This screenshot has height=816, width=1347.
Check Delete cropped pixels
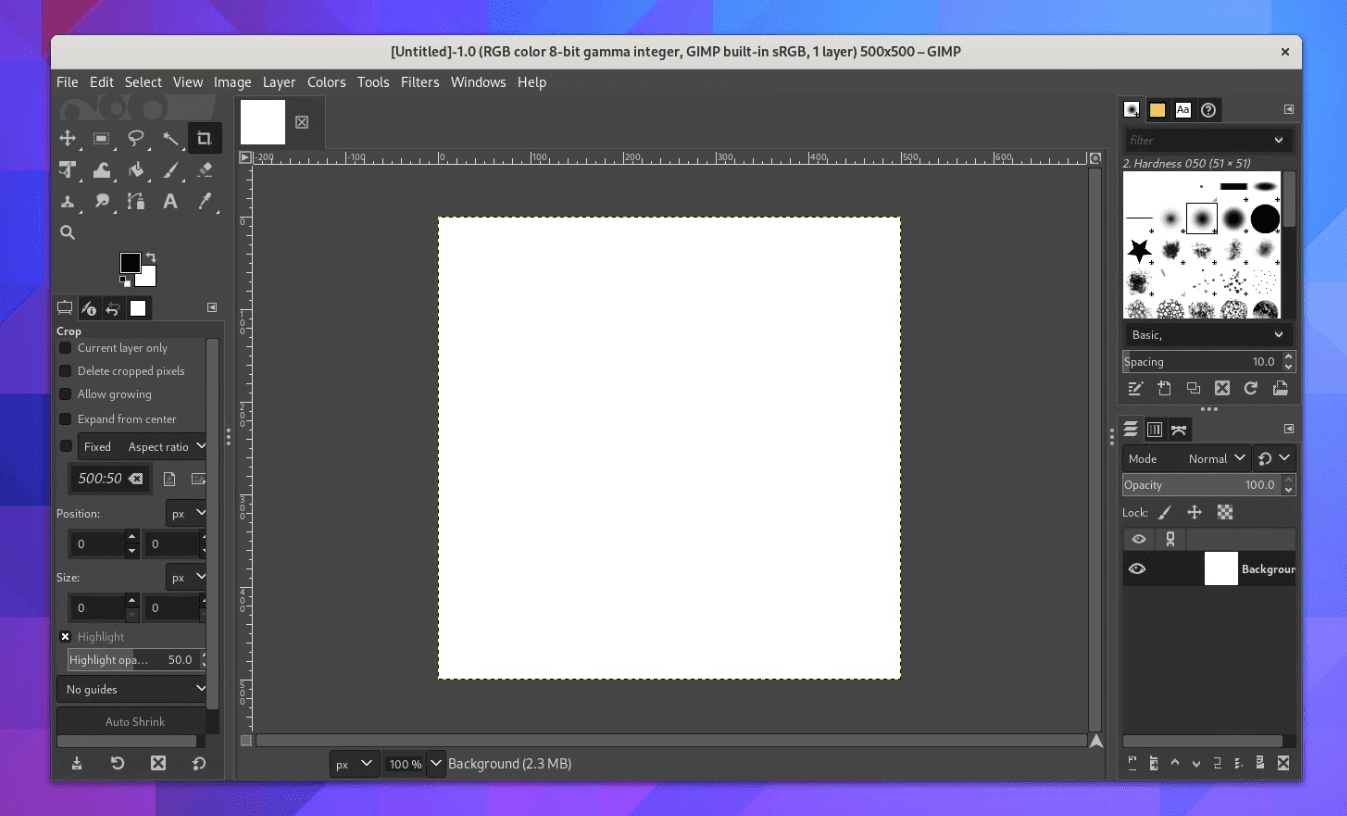click(65, 371)
